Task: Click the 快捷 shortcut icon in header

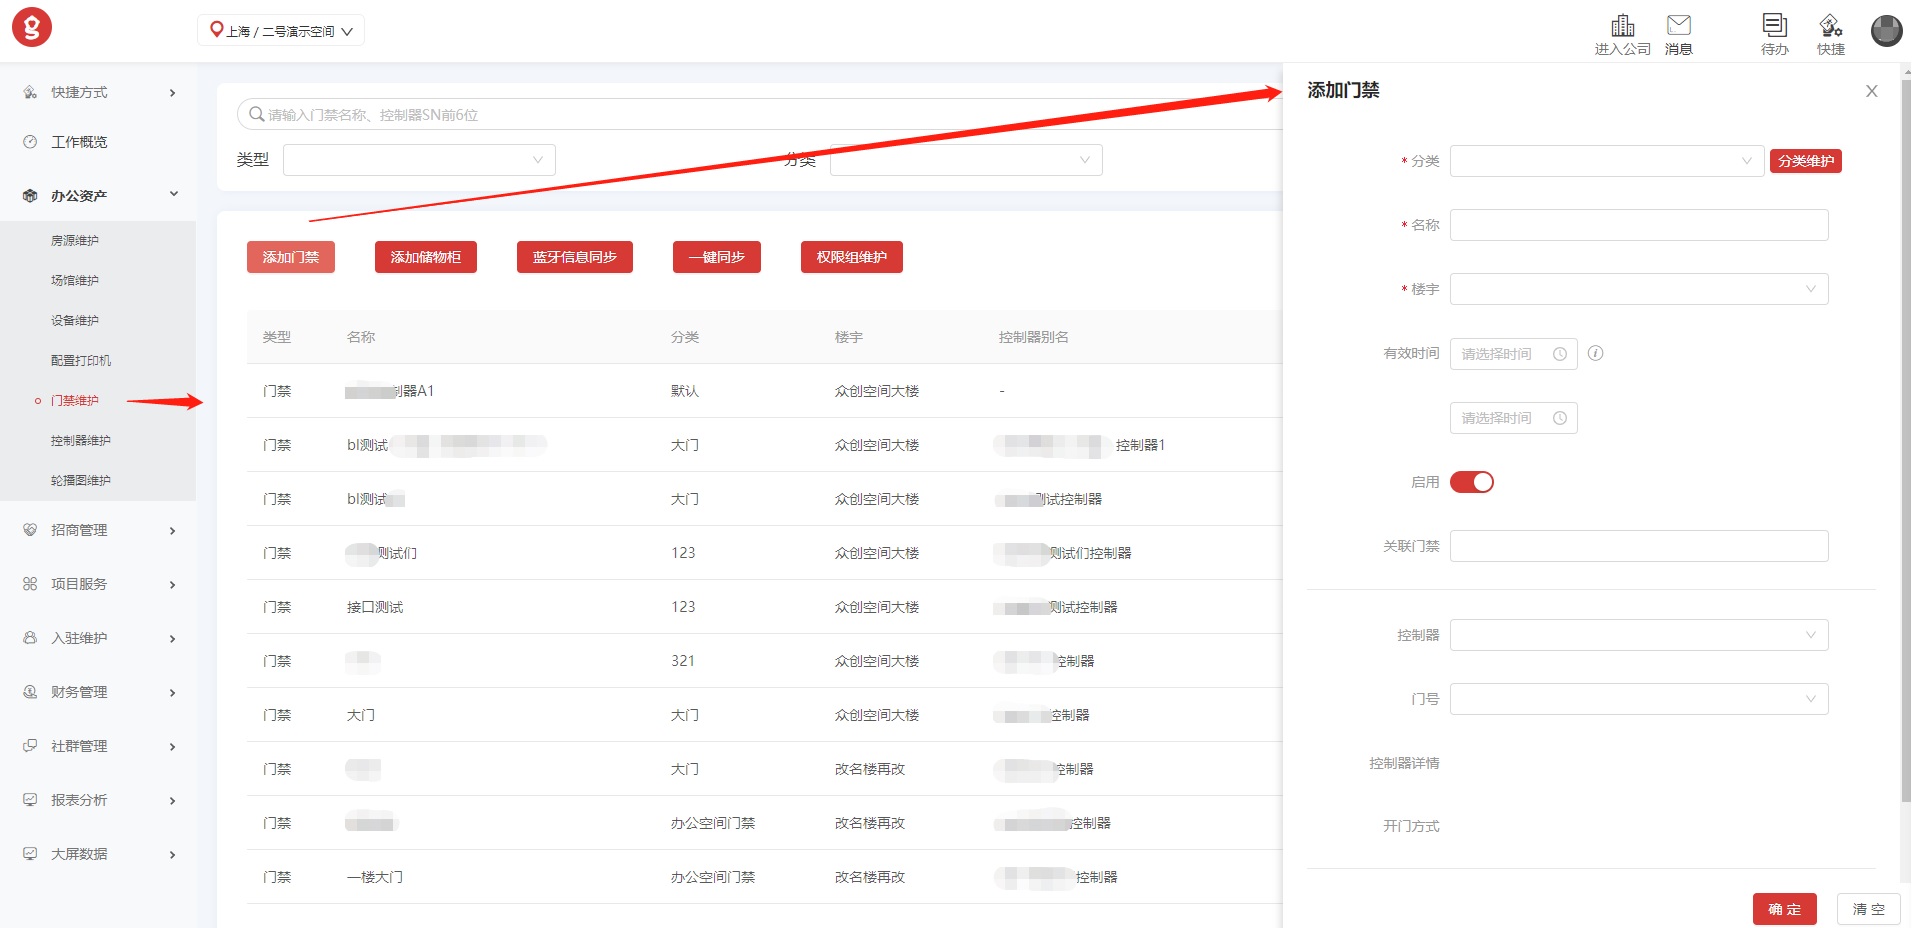Action: (1830, 26)
